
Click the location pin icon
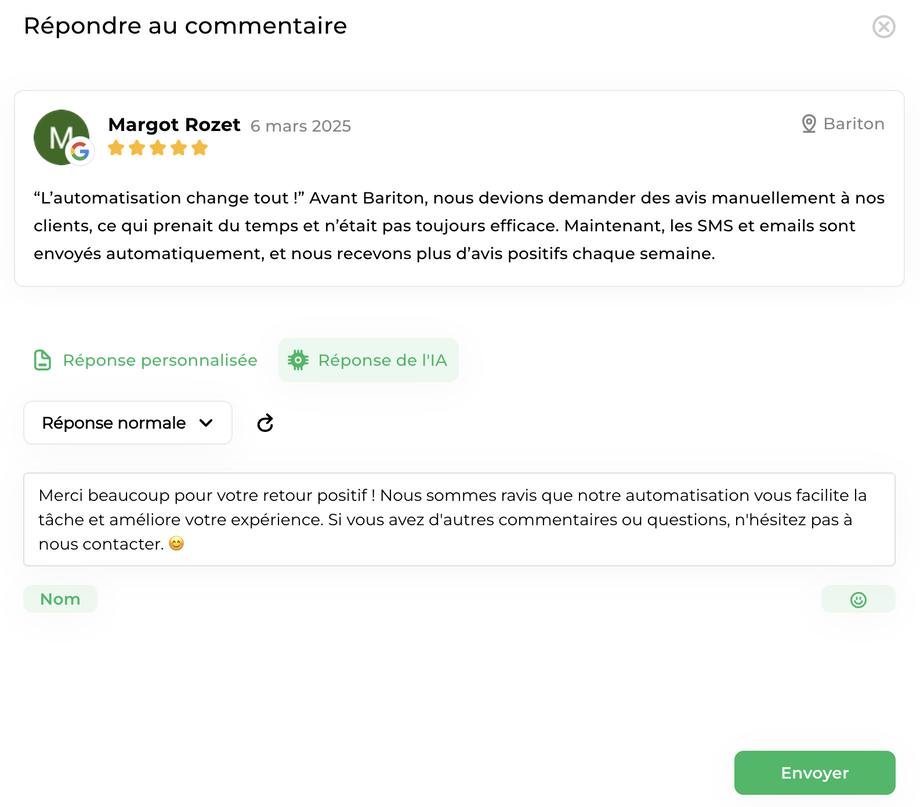(809, 124)
